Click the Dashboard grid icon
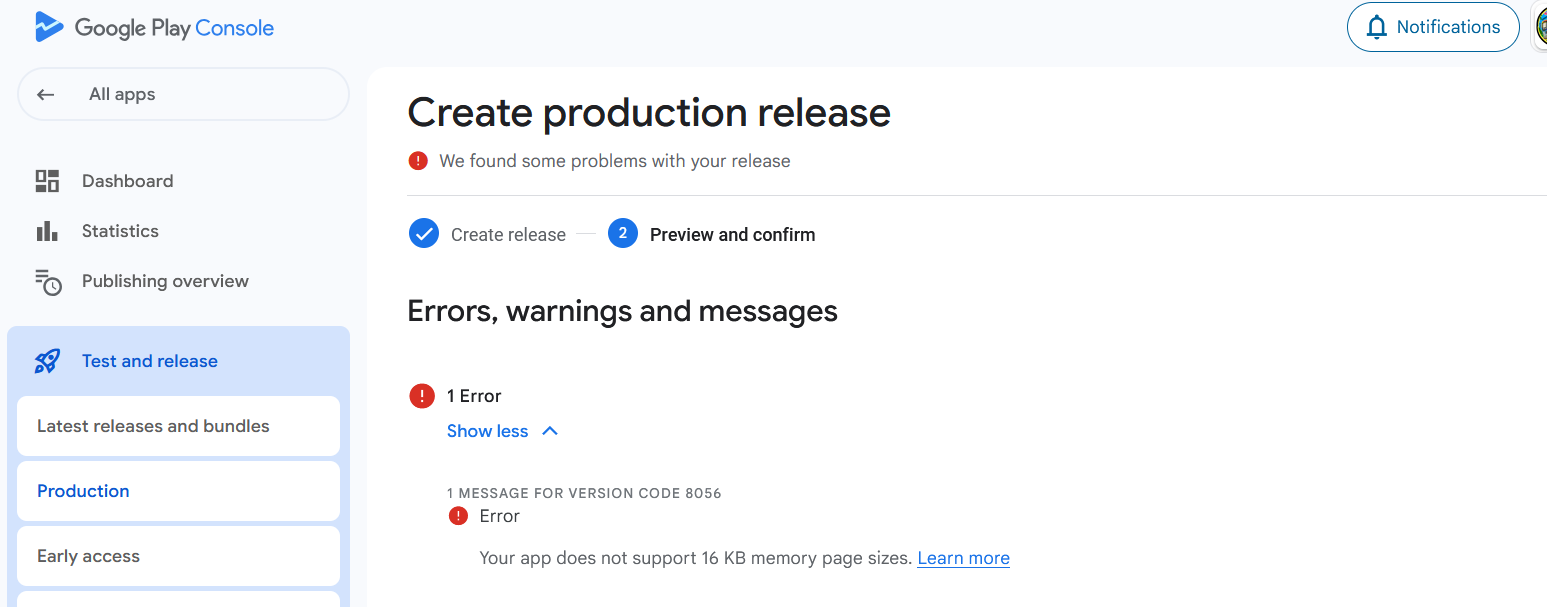 (x=47, y=181)
